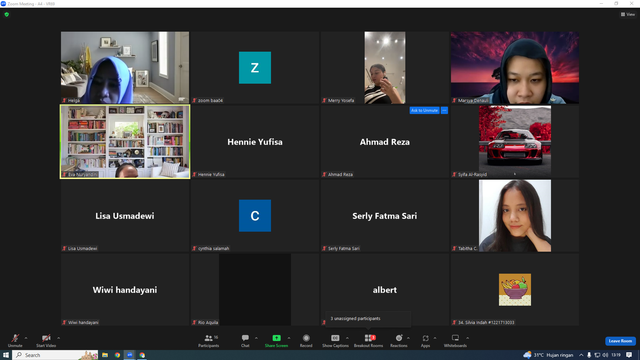
Task: Select Merry Yosefa's video tile
Action: (384, 67)
